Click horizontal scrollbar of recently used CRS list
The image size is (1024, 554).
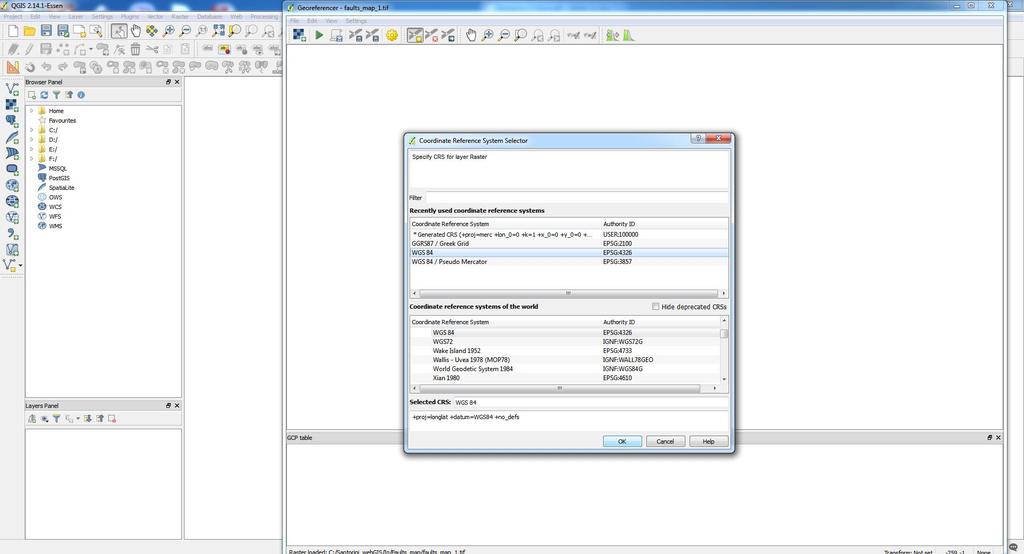569,293
